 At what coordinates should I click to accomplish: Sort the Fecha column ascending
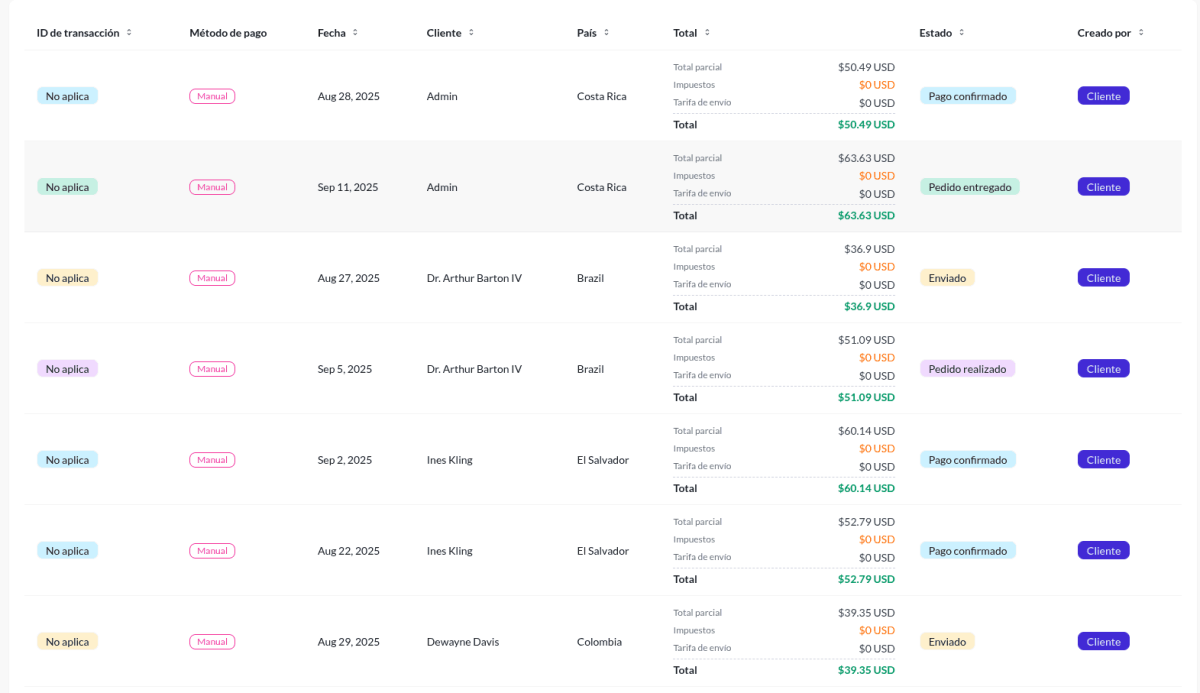pyautogui.click(x=357, y=32)
